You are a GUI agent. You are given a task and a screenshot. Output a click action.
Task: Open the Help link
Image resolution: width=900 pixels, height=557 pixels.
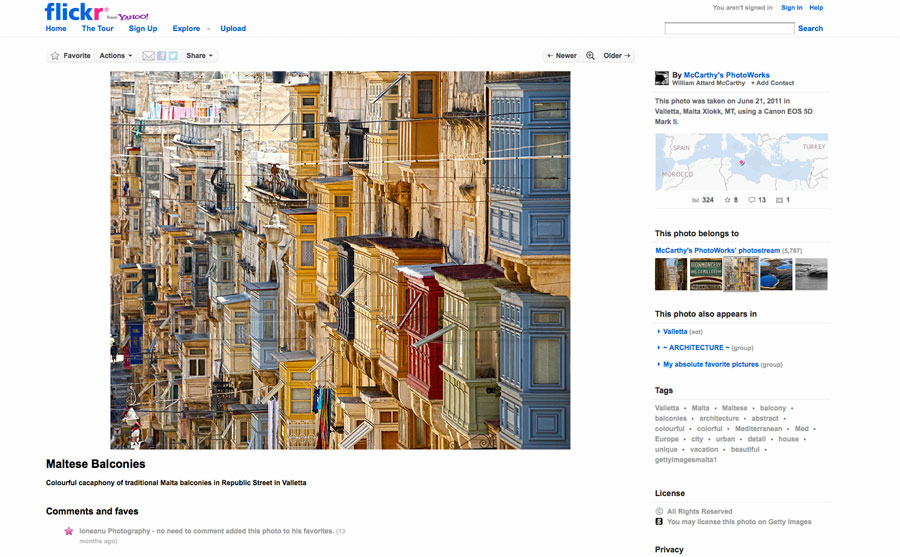816,7
